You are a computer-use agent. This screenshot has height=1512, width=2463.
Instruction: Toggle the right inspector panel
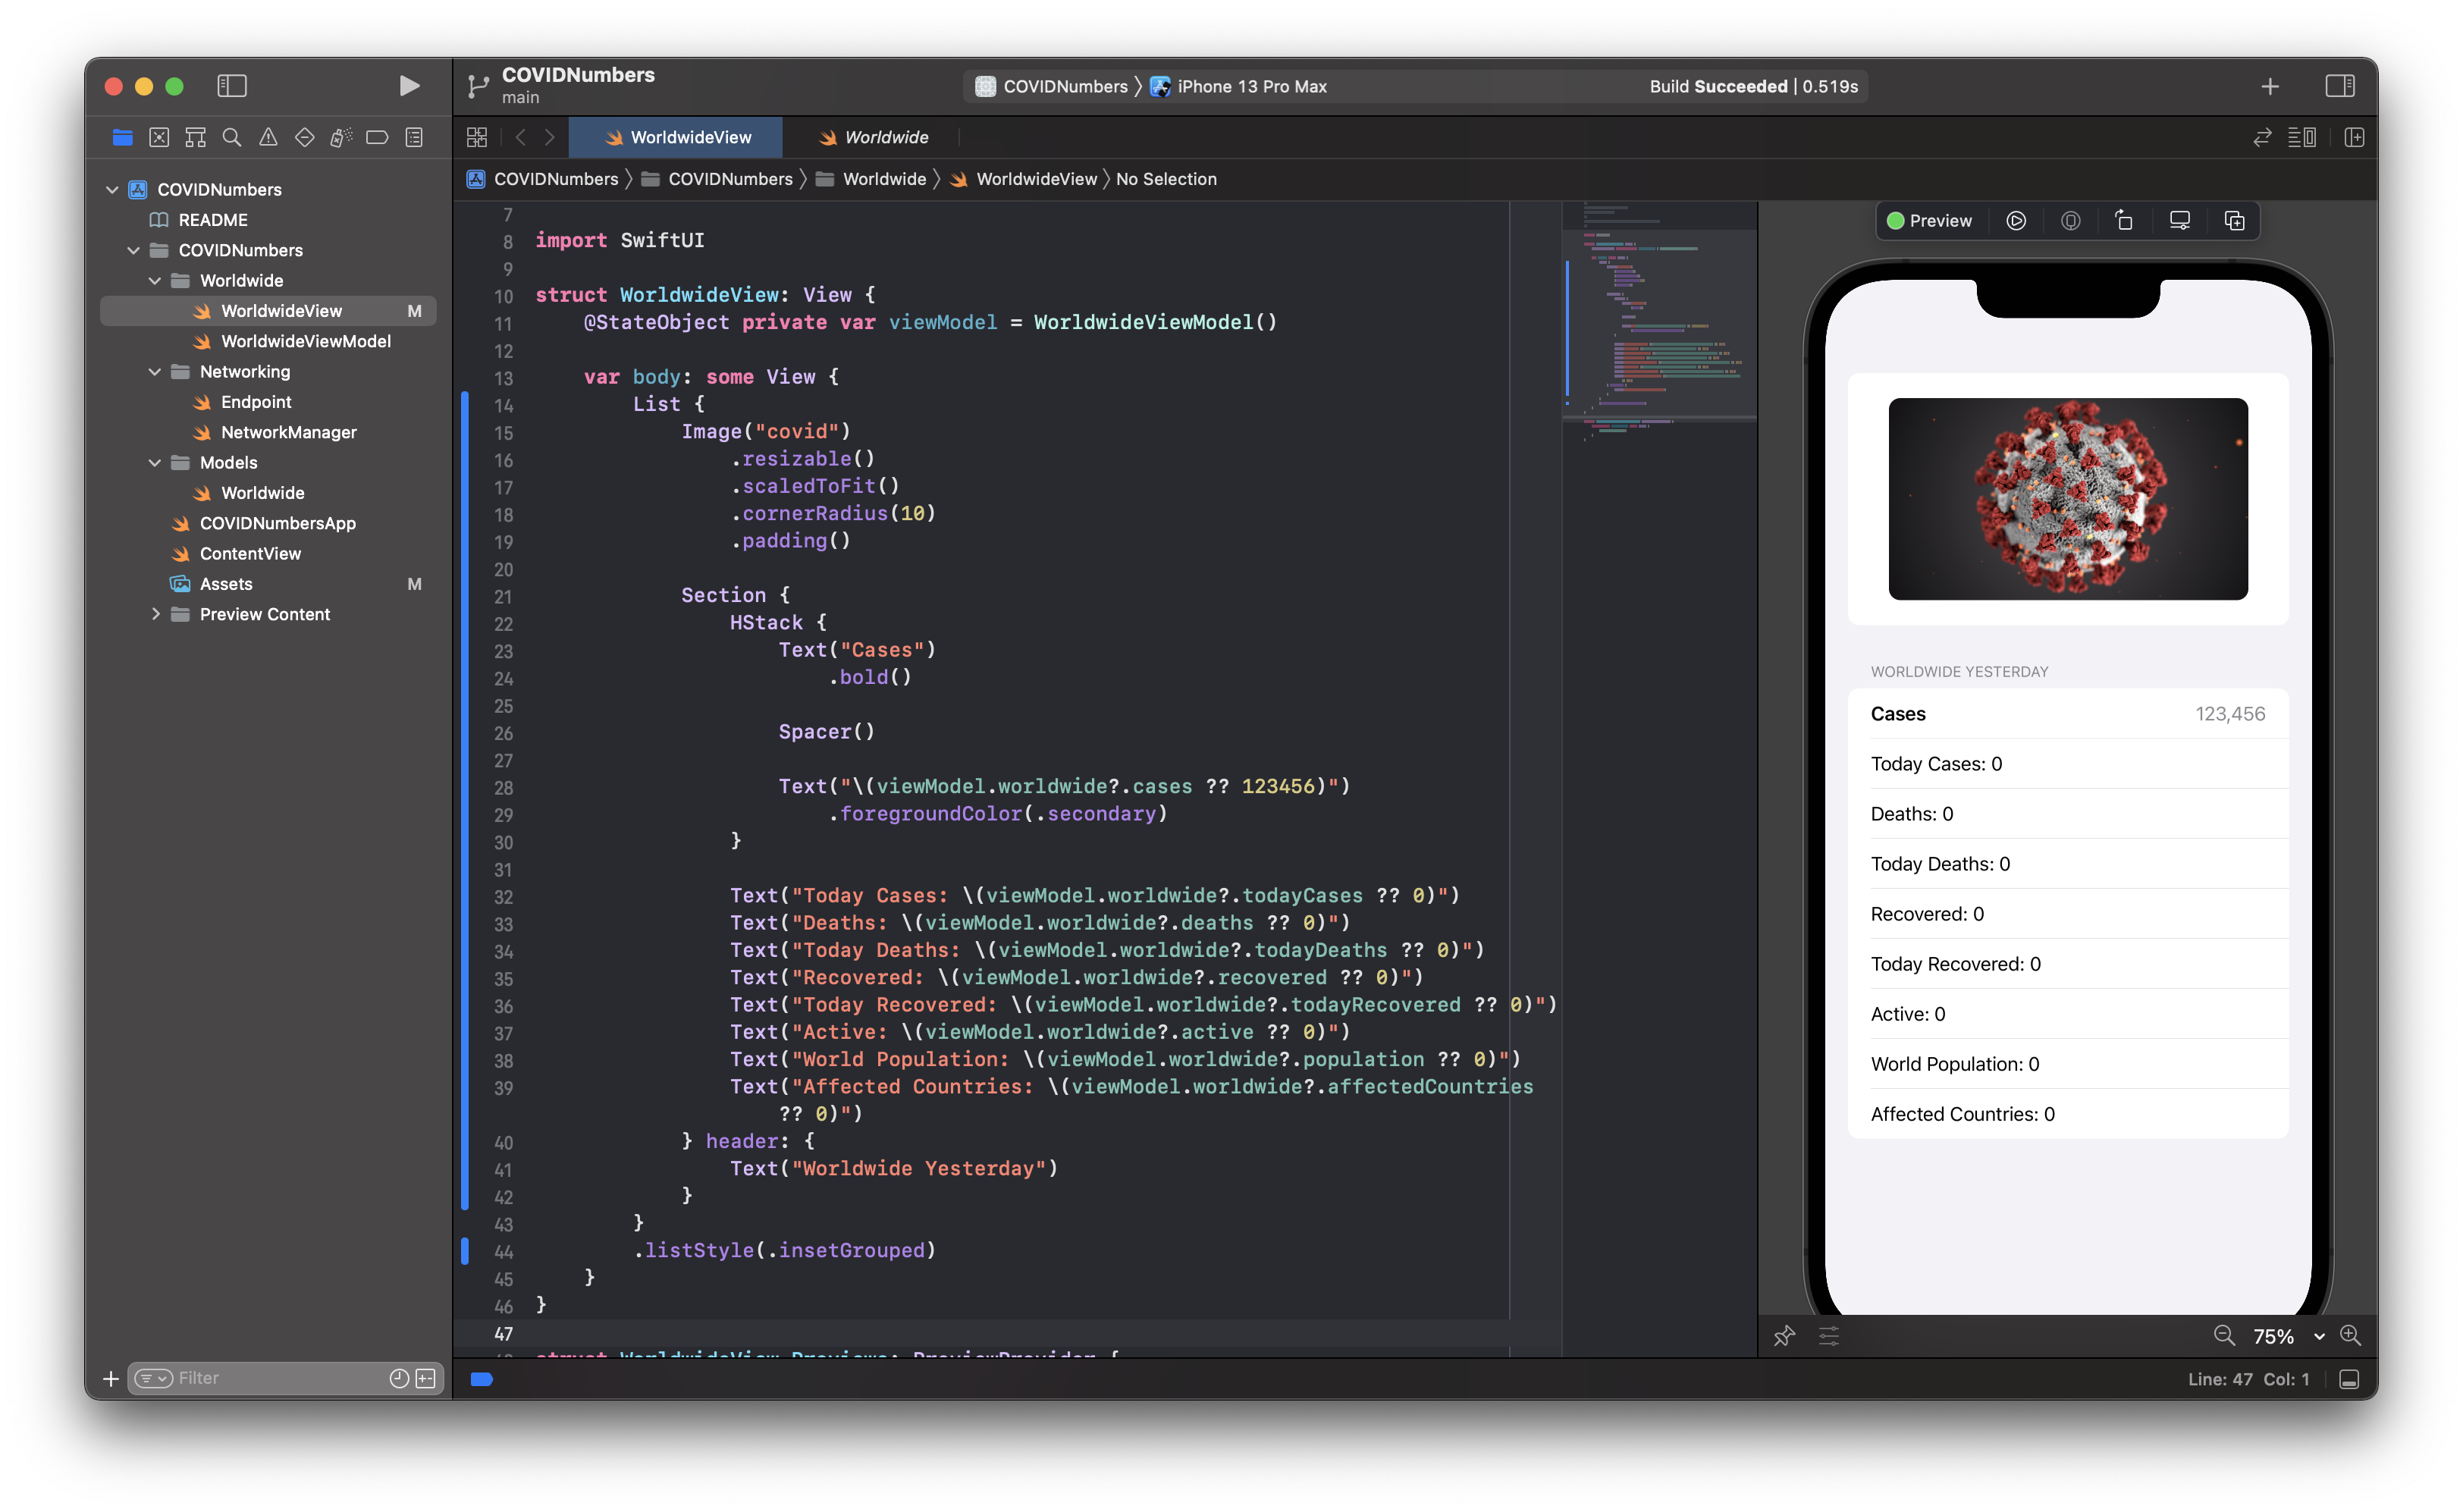[x=2339, y=86]
